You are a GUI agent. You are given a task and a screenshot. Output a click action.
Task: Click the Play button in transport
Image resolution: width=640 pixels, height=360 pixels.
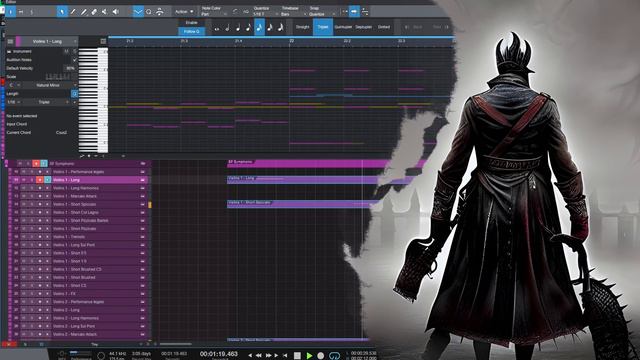(309, 356)
